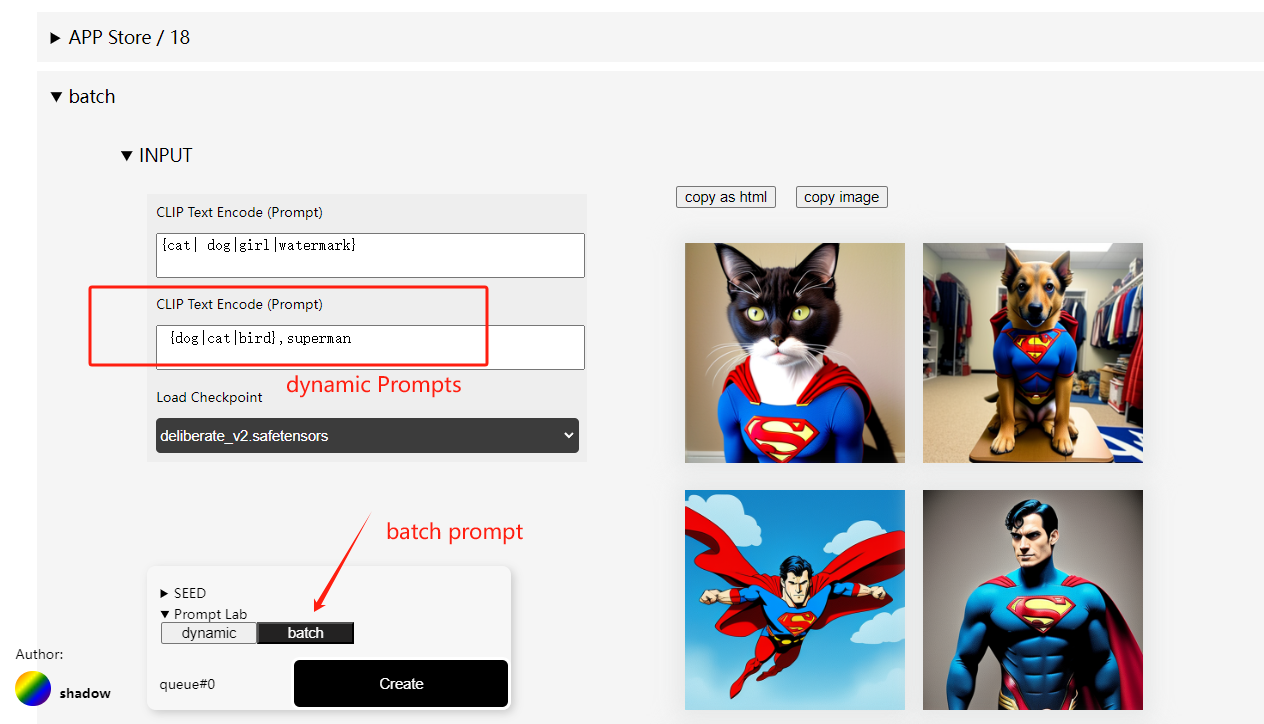Click the copy image button

coord(842,197)
